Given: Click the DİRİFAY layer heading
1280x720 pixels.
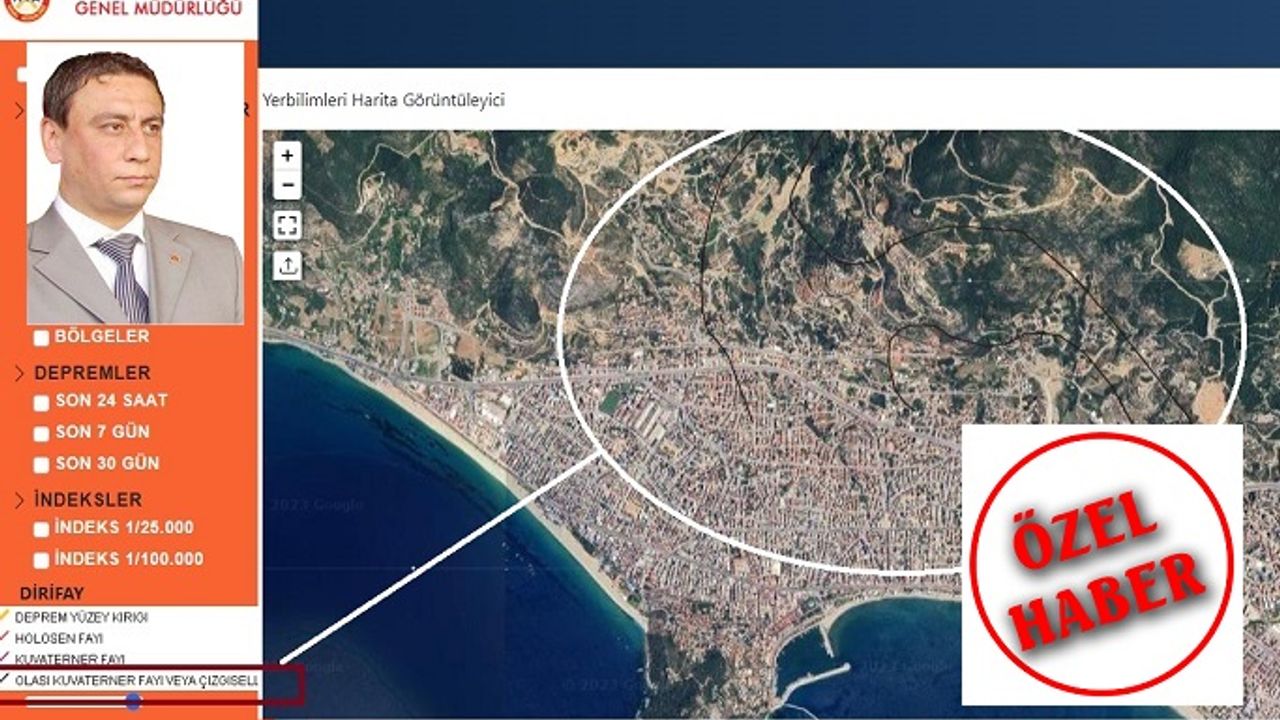Looking at the screenshot, I should (52, 593).
